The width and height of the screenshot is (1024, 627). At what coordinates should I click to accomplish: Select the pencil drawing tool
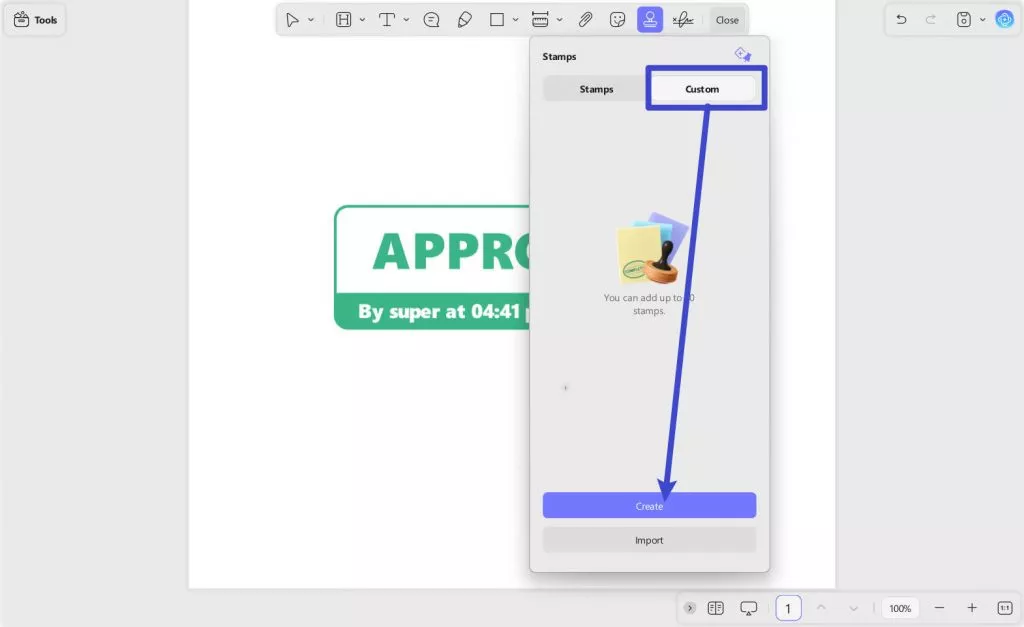[x=464, y=20]
